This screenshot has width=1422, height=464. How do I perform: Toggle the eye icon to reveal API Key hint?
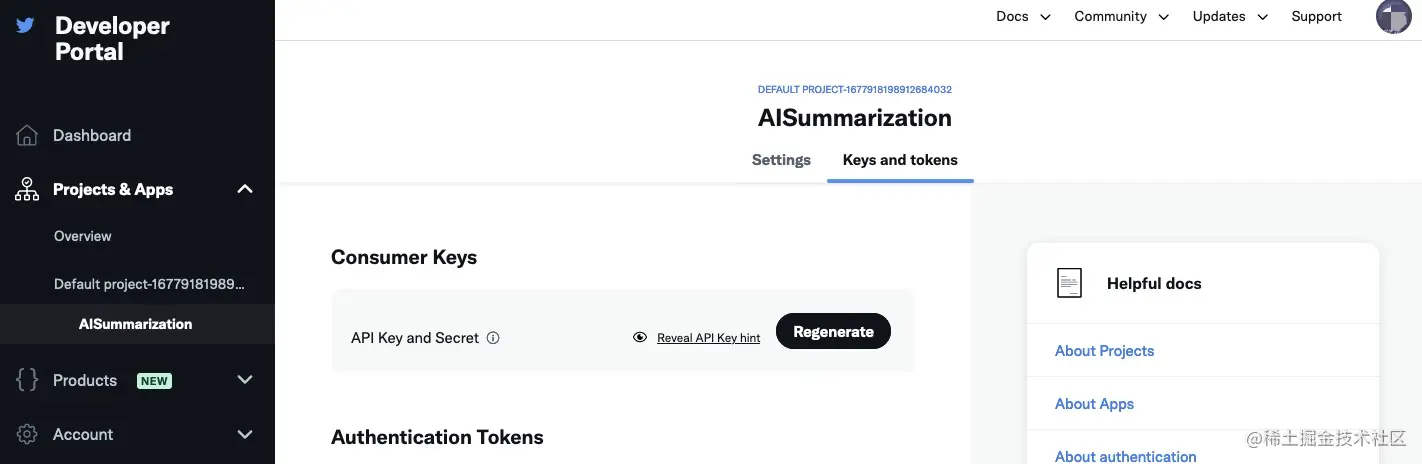tap(640, 338)
